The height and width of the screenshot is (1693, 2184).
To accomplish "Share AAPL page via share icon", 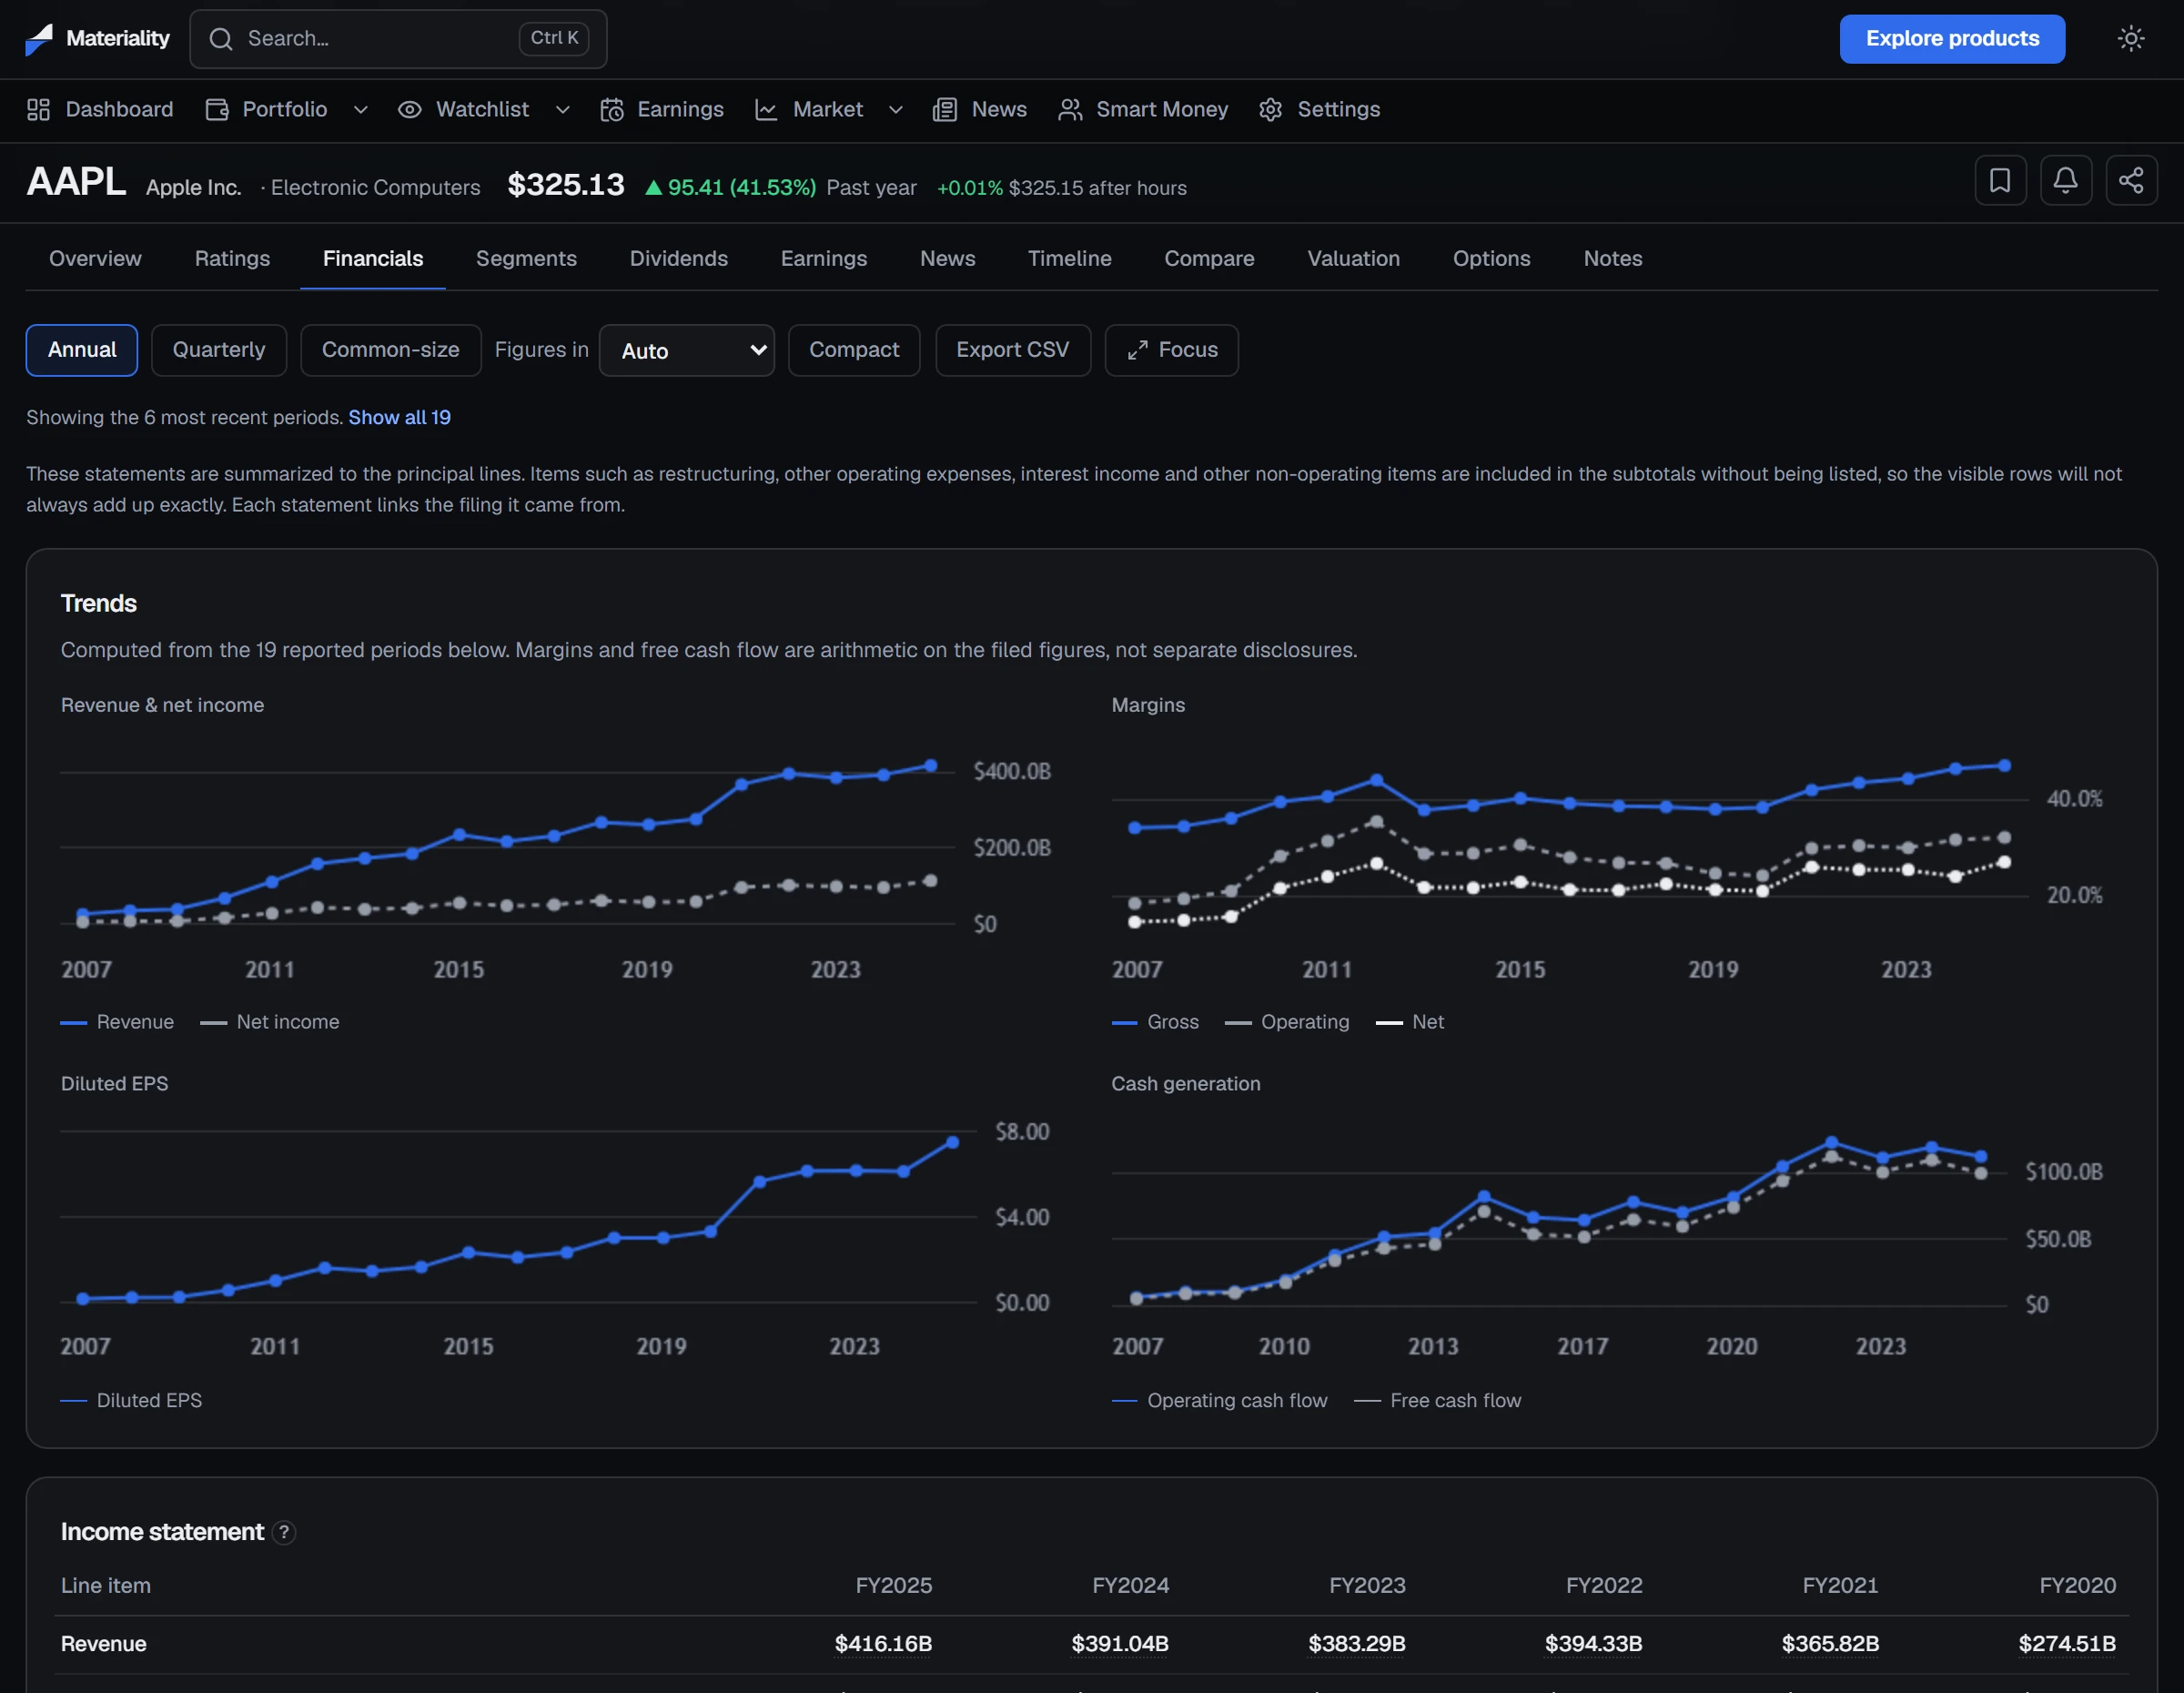I will point(2131,180).
